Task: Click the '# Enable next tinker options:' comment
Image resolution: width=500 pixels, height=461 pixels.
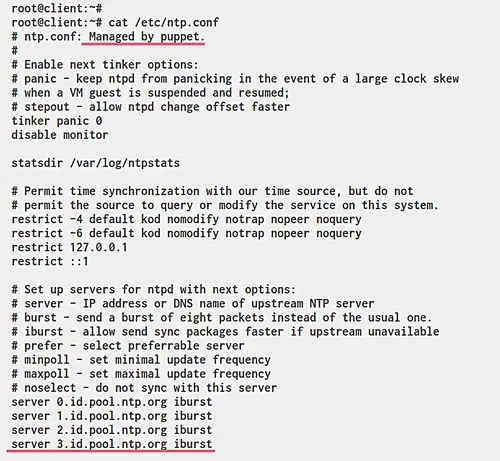Action: pos(105,65)
